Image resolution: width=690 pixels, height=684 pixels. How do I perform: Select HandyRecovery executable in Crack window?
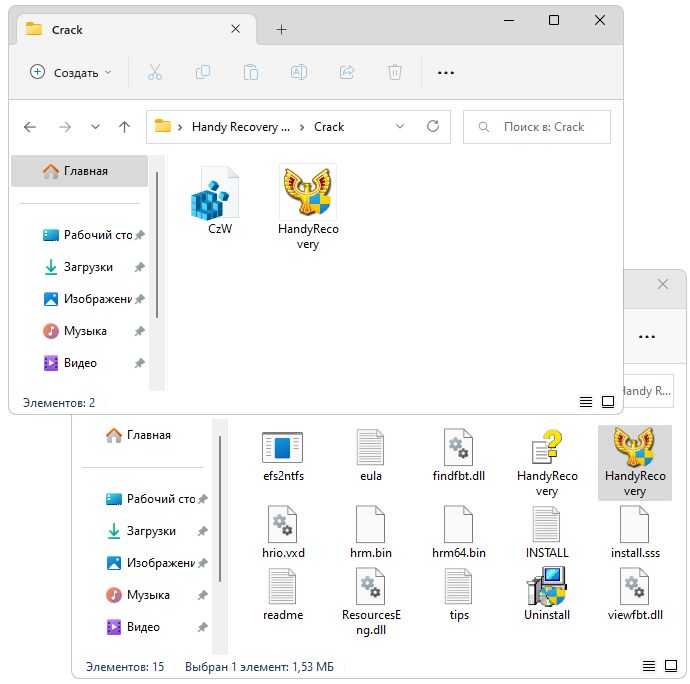click(308, 207)
